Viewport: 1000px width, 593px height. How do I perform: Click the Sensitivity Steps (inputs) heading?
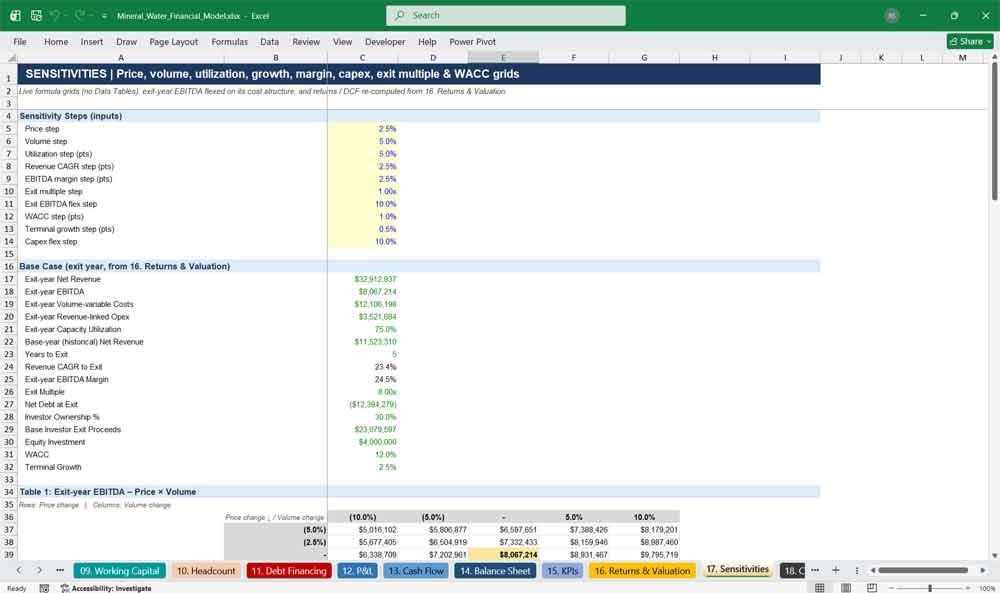[70, 116]
